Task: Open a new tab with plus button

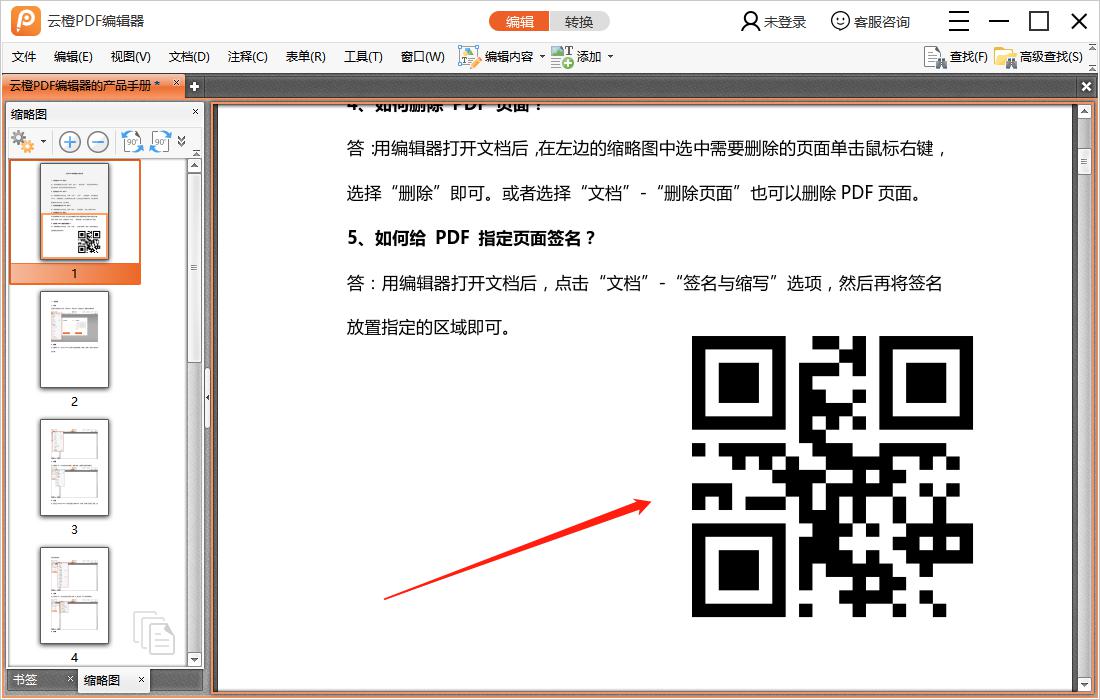Action: pyautogui.click(x=194, y=86)
